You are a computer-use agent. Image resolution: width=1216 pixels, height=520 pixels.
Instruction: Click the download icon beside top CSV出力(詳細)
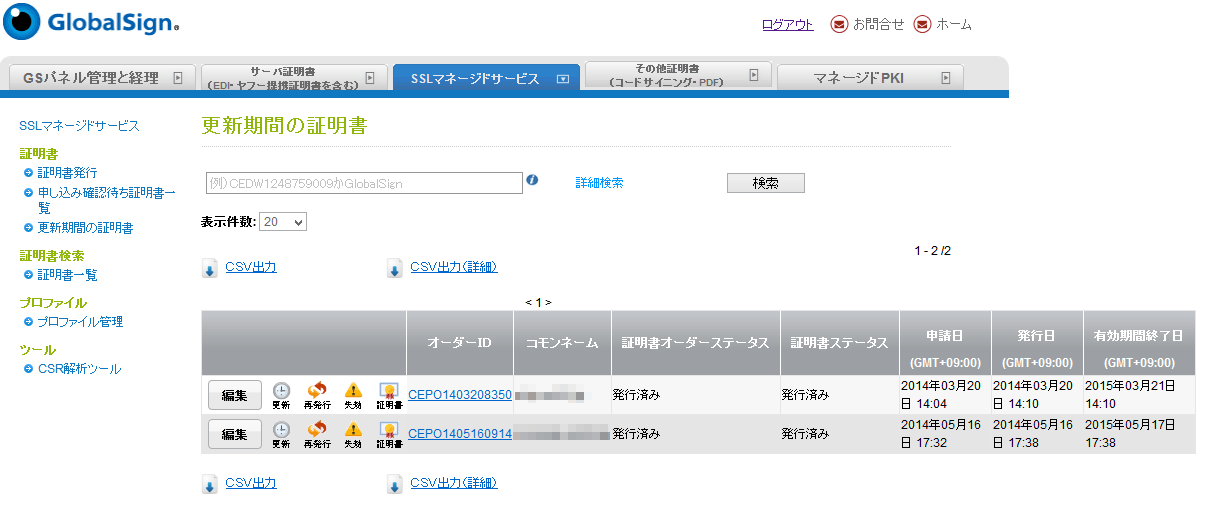coord(395,268)
